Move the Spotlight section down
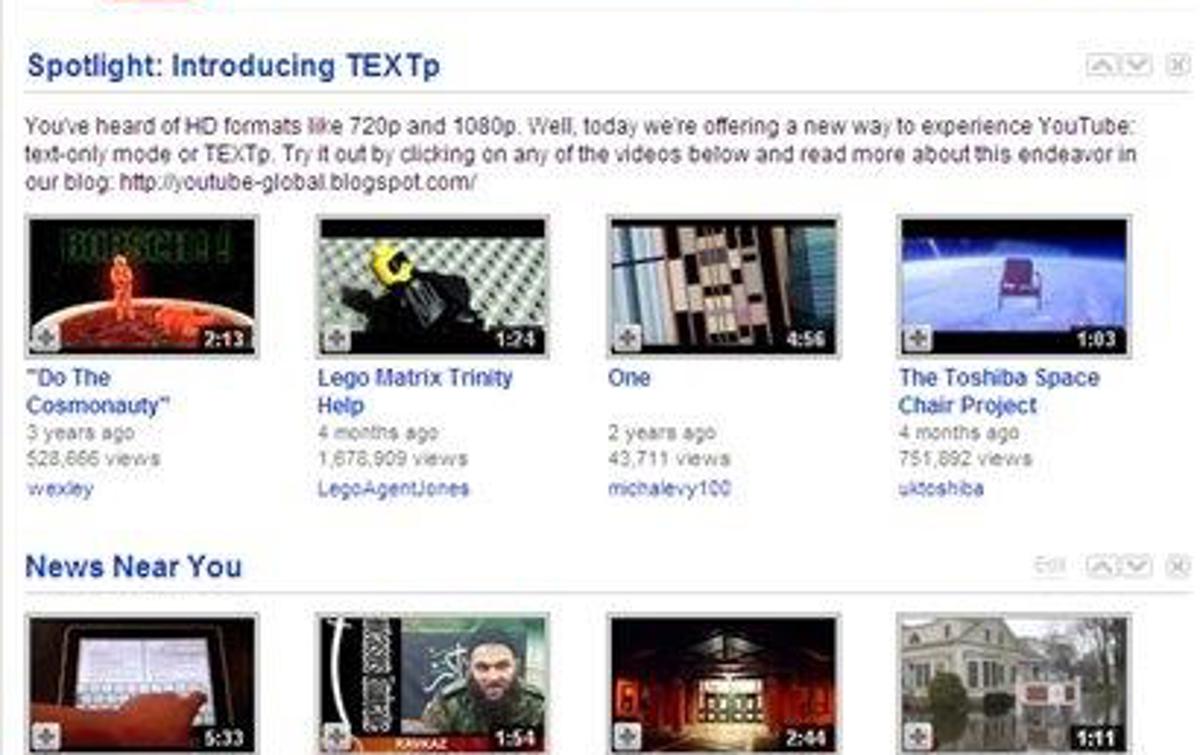Viewport: 1200px width, 755px height. [1136, 66]
